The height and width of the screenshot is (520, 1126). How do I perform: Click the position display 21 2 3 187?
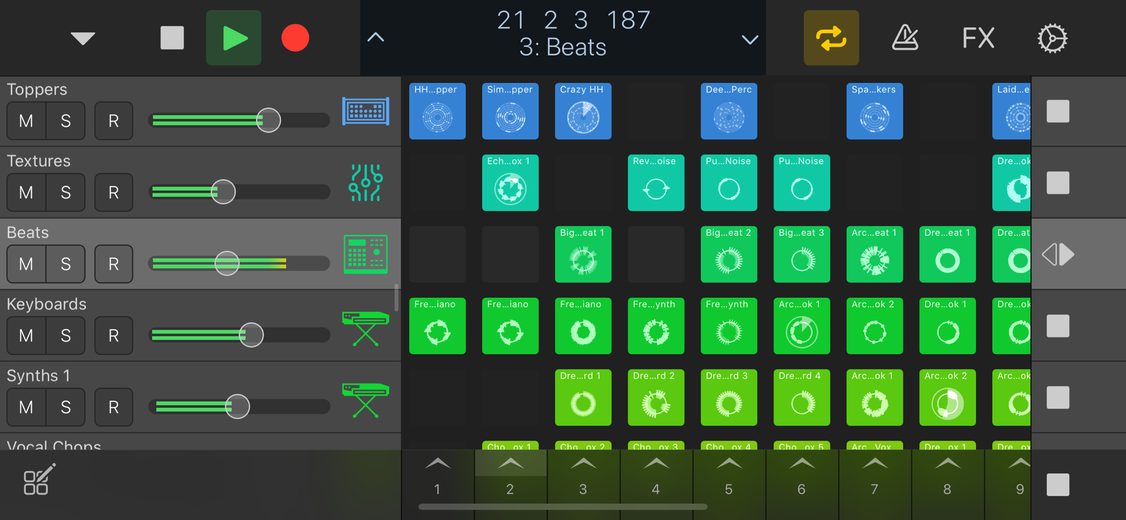tap(573, 20)
